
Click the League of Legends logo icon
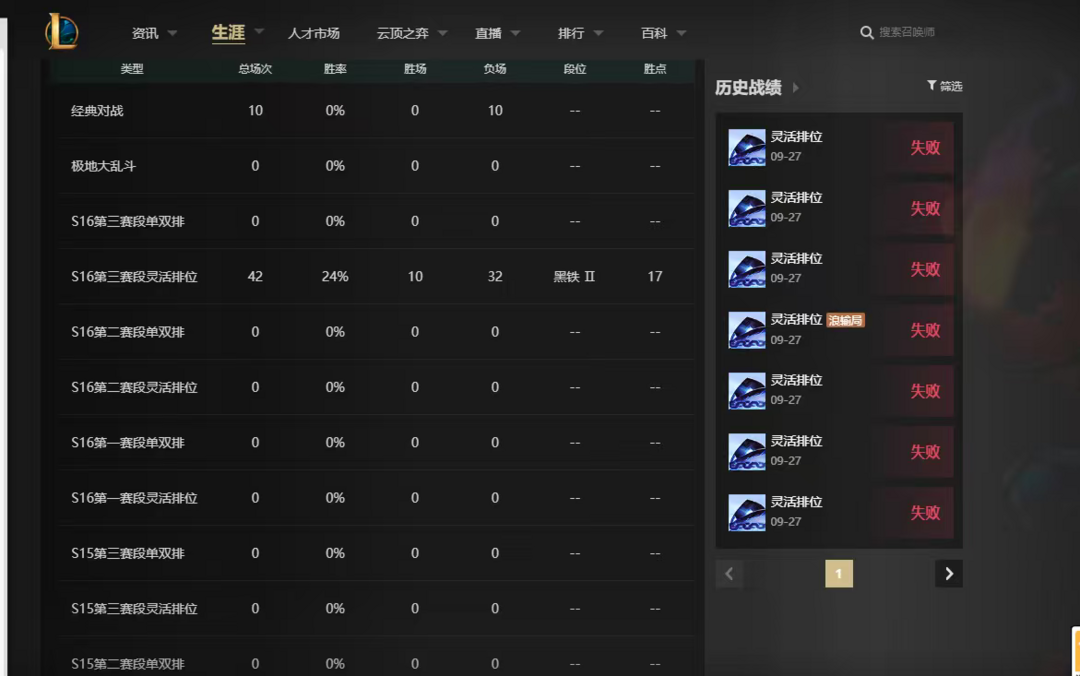pos(62,31)
